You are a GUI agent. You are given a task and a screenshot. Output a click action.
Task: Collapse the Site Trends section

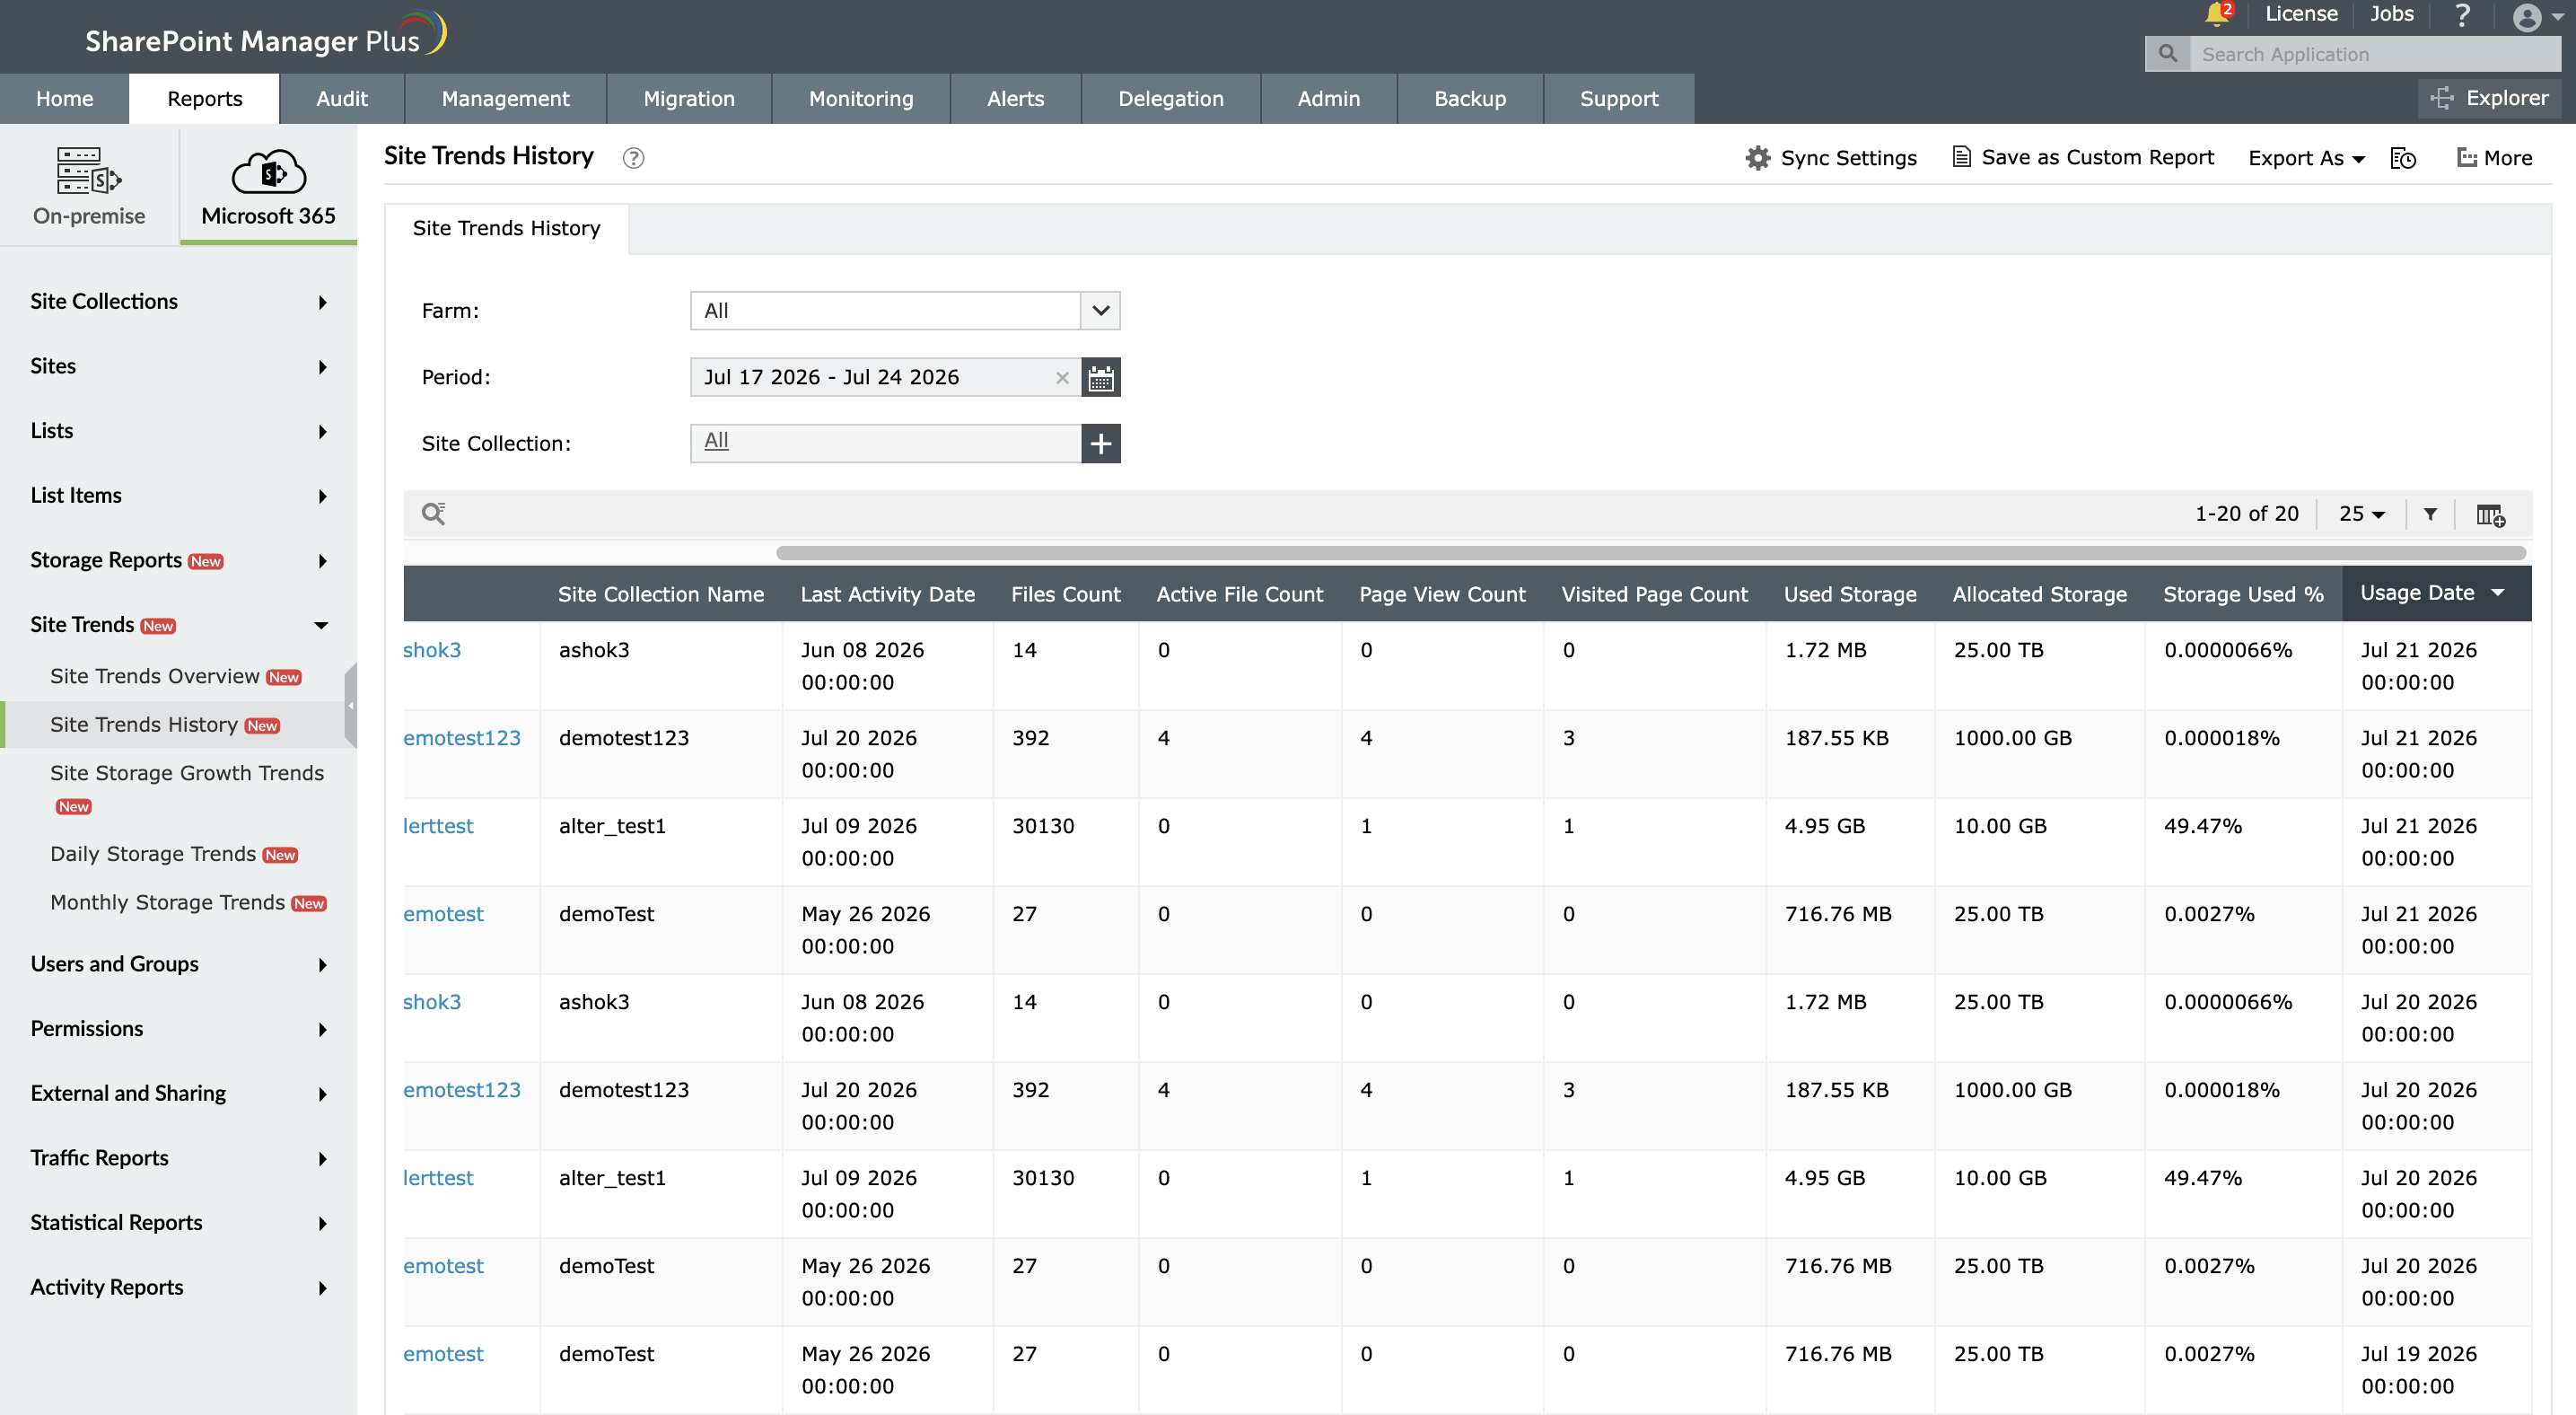pos(178,624)
